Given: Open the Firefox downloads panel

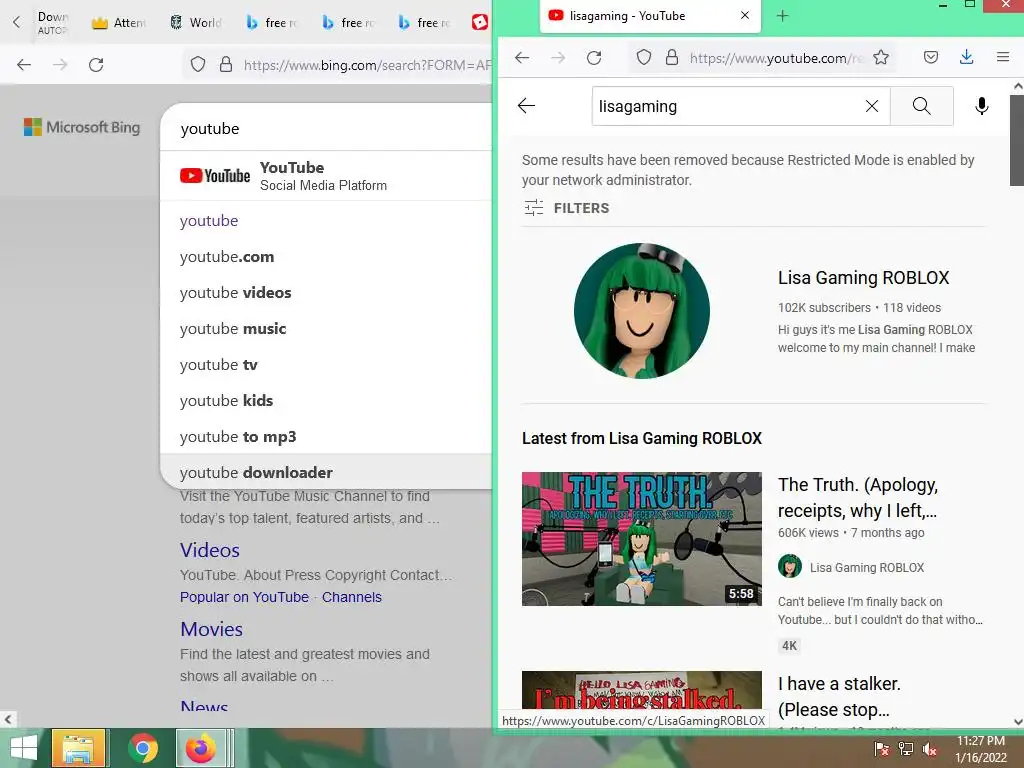Looking at the screenshot, I should 967,57.
